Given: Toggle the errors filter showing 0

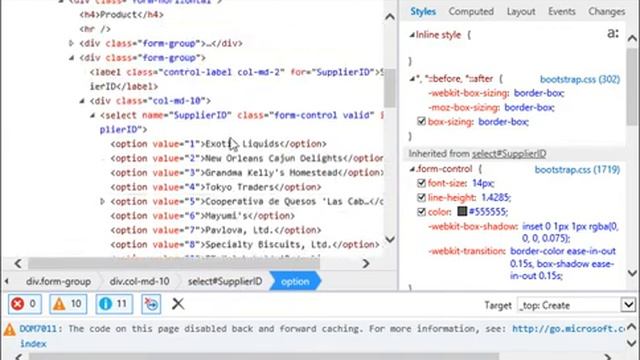Looking at the screenshot, I should 25,304.
